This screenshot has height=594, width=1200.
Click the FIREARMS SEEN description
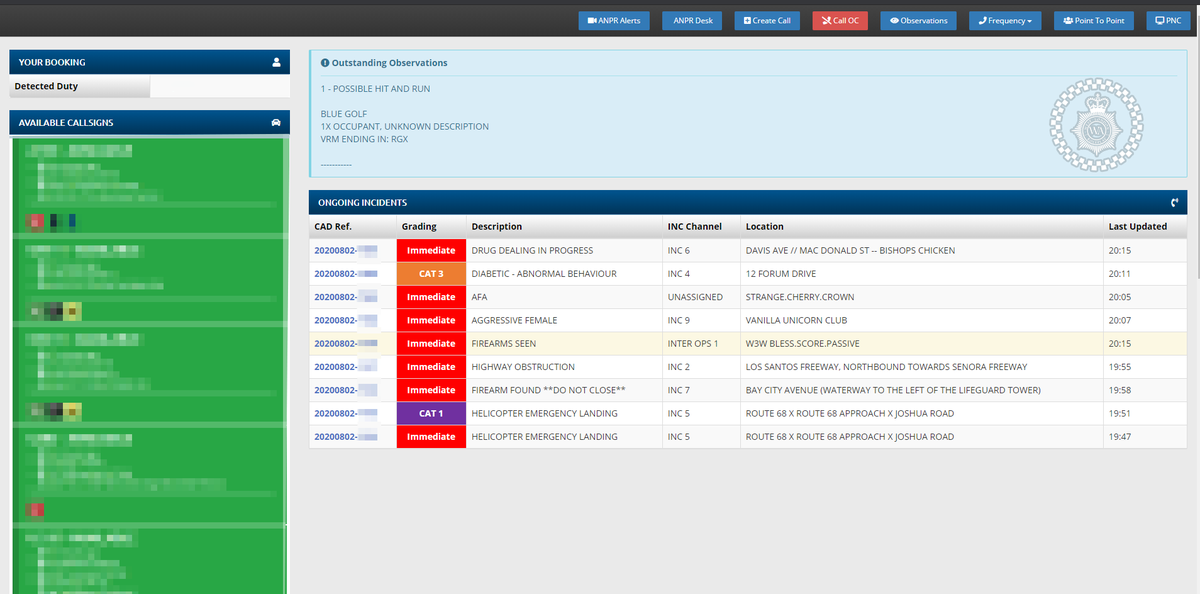504,343
